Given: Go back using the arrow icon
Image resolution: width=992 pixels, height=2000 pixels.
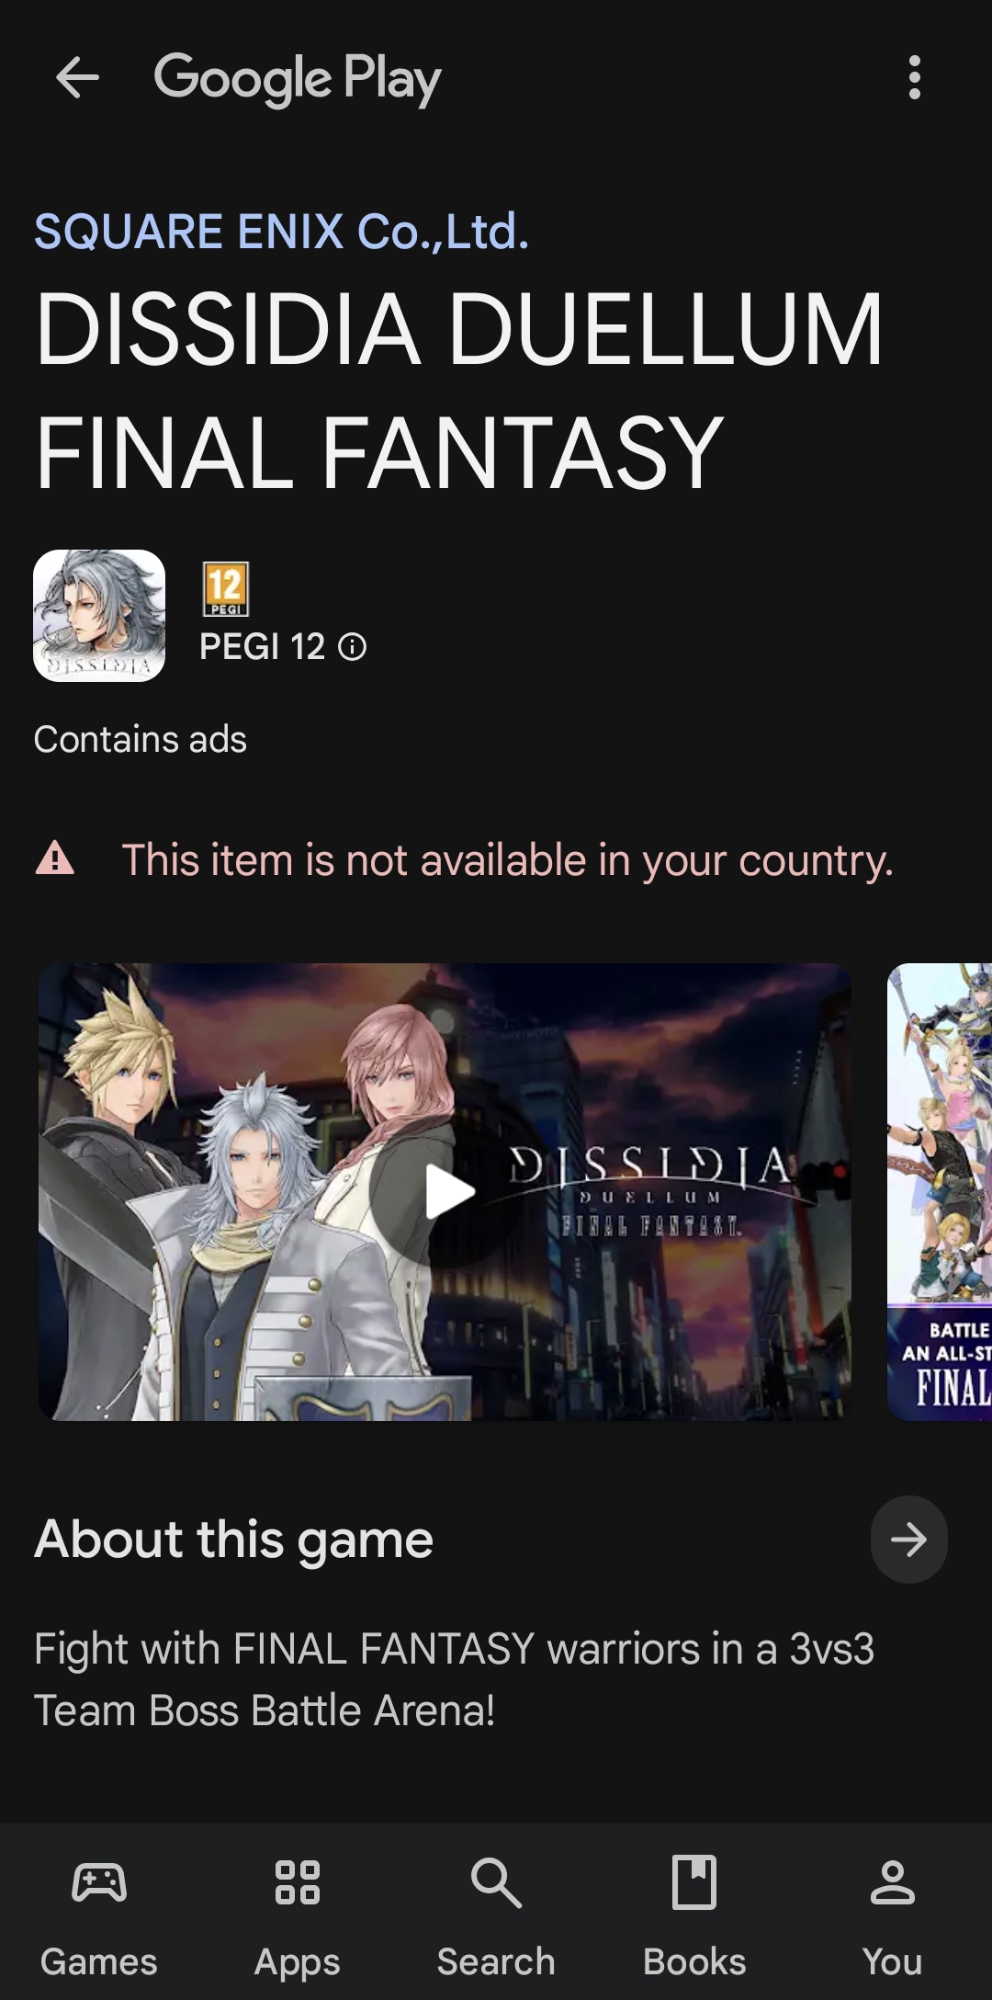Looking at the screenshot, I should coord(77,78).
